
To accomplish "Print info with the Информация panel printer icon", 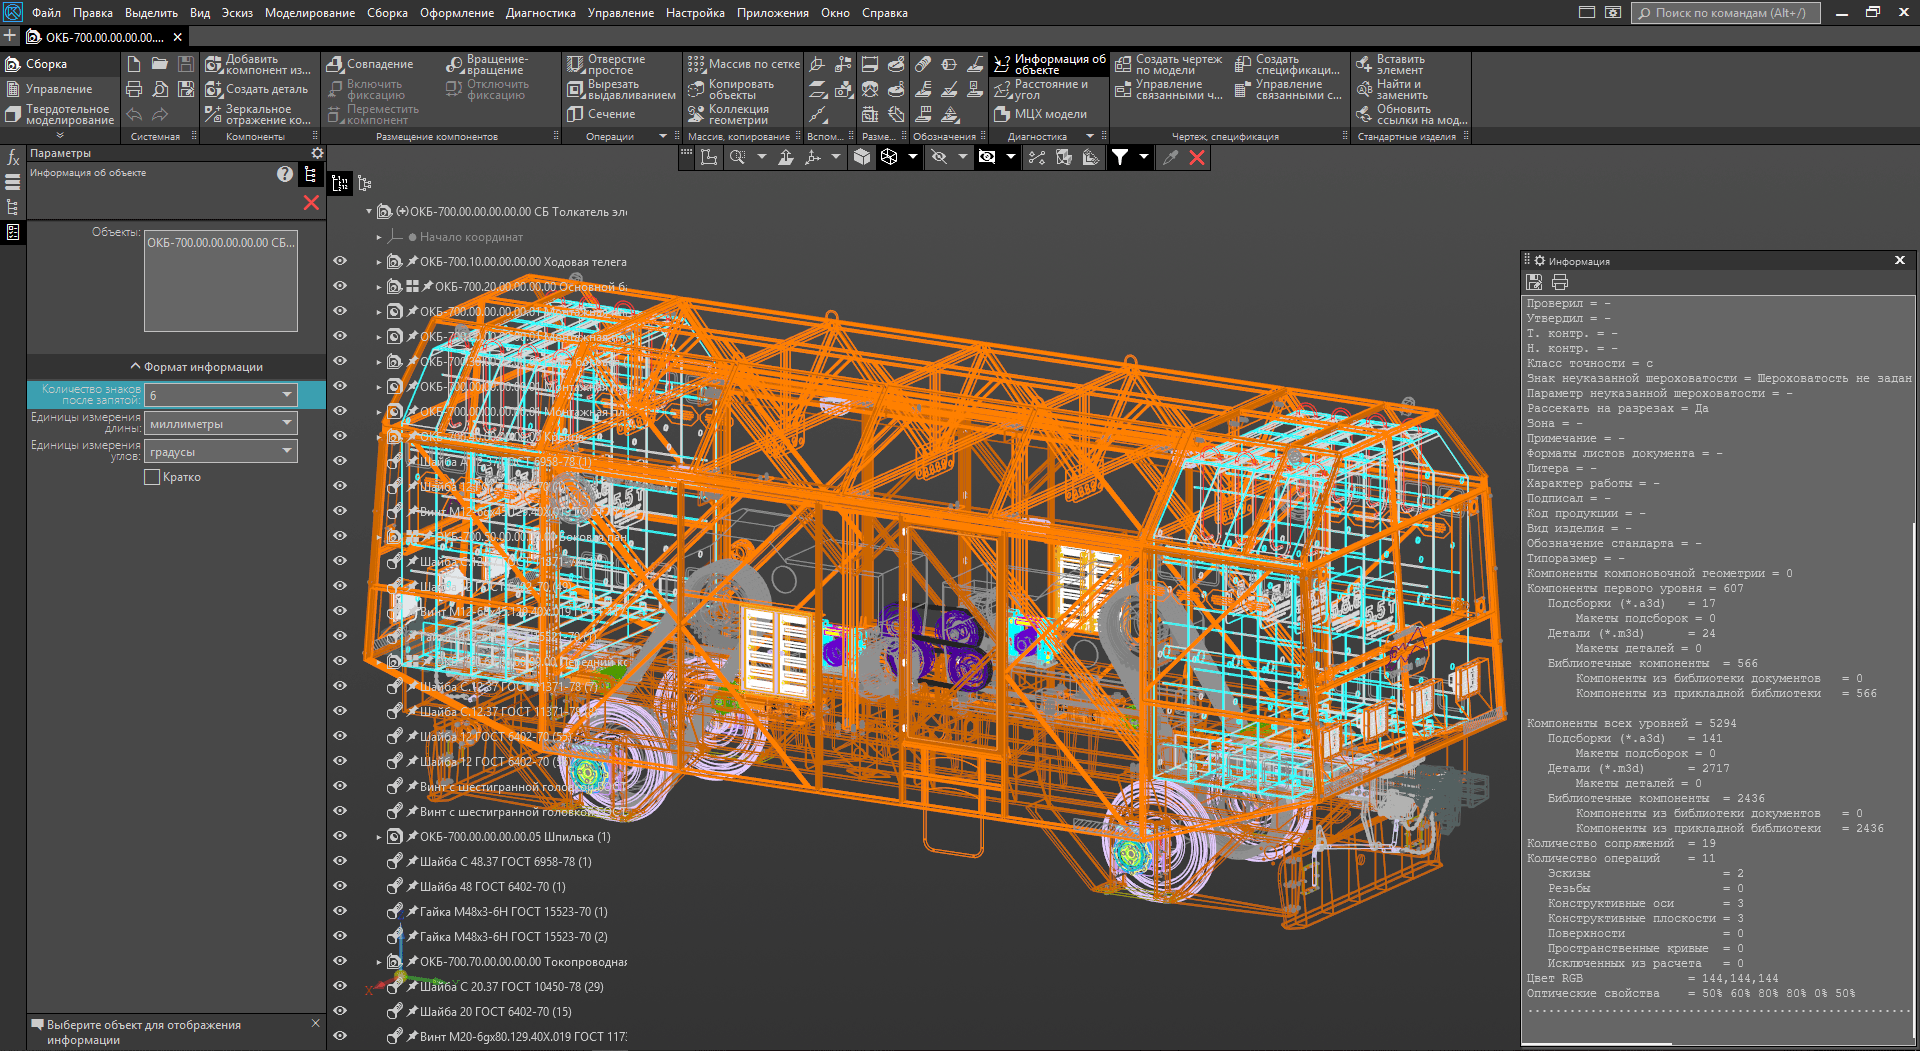I will [x=1559, y=283].
